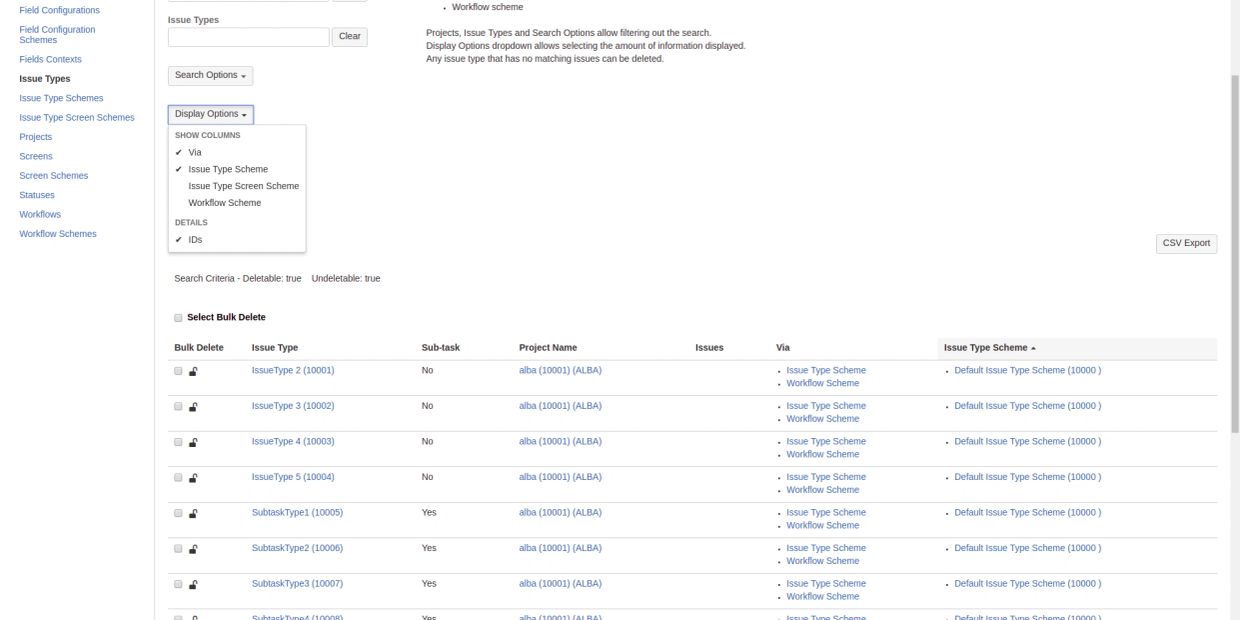This screenshot has width=1240, height=620.
Task: Click the Clear button next to Issue Types
Action: click(x=350, y=37)
